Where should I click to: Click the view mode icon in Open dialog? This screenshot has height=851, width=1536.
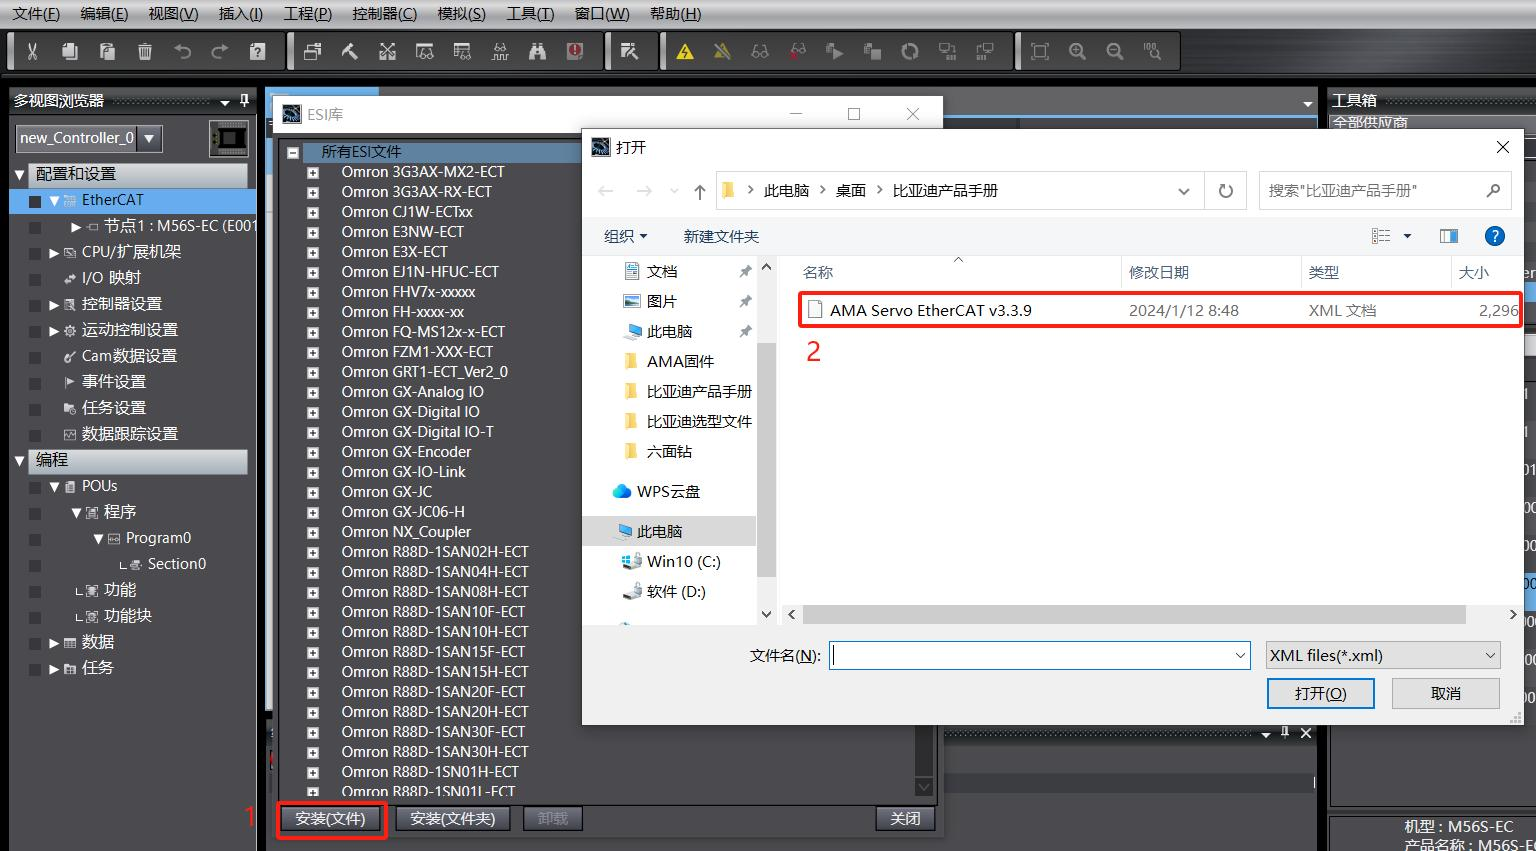tap(1381, 236)
